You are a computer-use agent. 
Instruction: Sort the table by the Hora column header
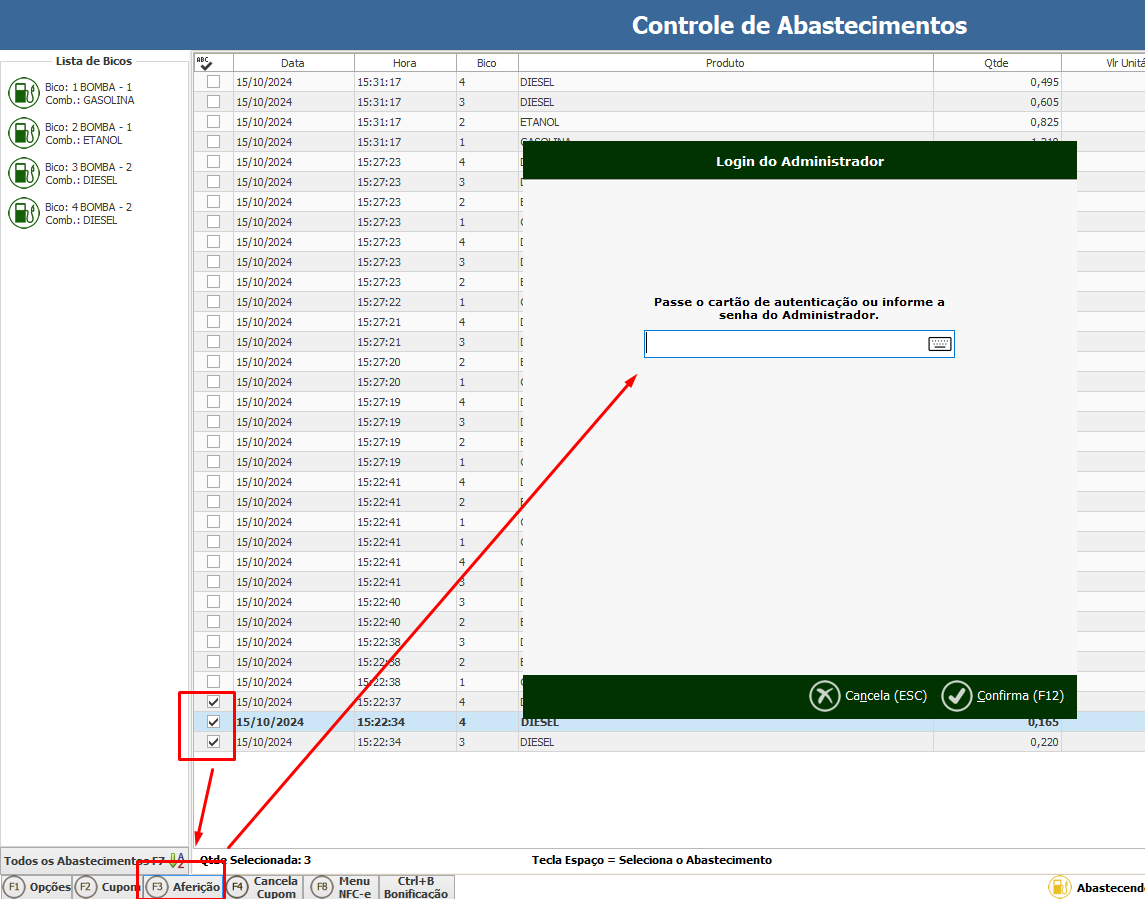tap(405, 63)
